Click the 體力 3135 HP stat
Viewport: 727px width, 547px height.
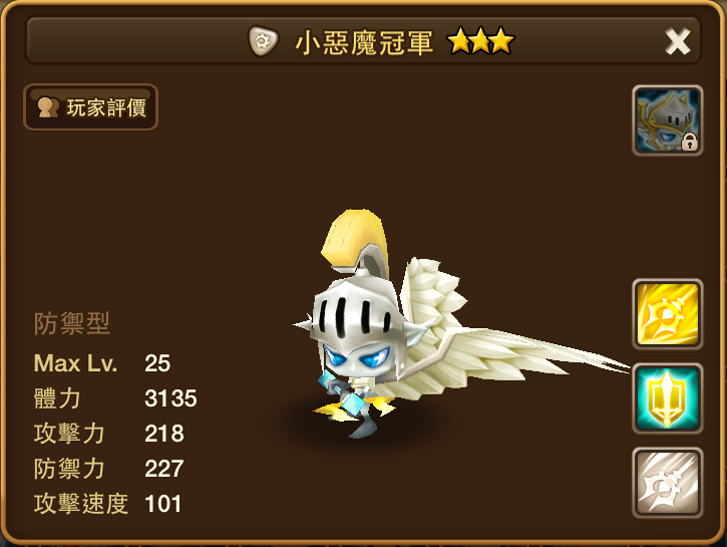pos(115,398)
